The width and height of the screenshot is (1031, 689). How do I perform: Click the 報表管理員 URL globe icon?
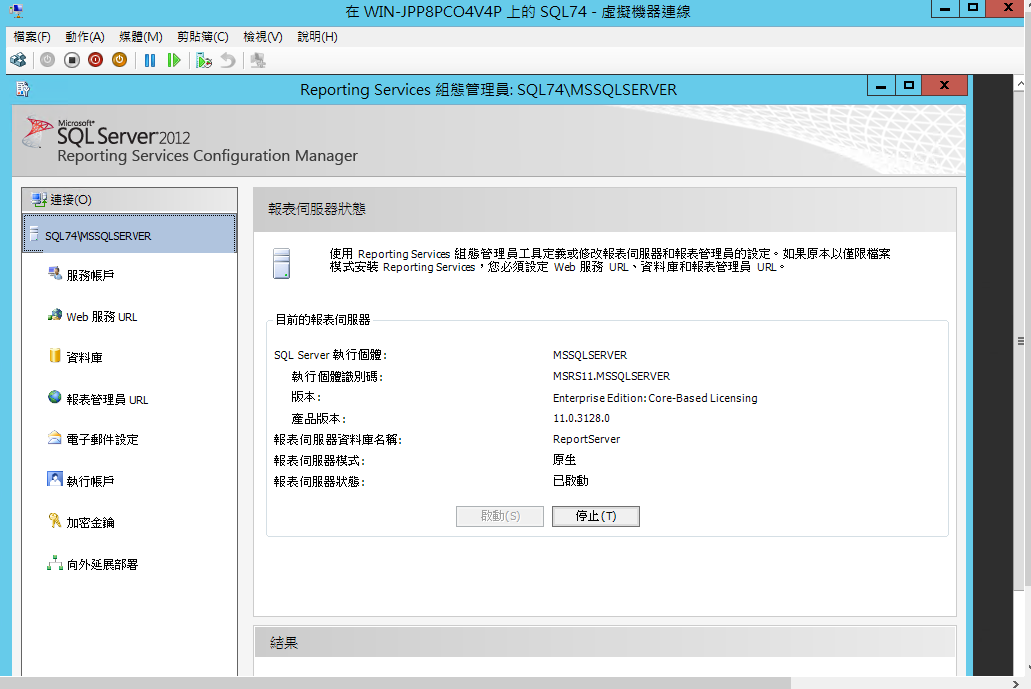point(55,397)
